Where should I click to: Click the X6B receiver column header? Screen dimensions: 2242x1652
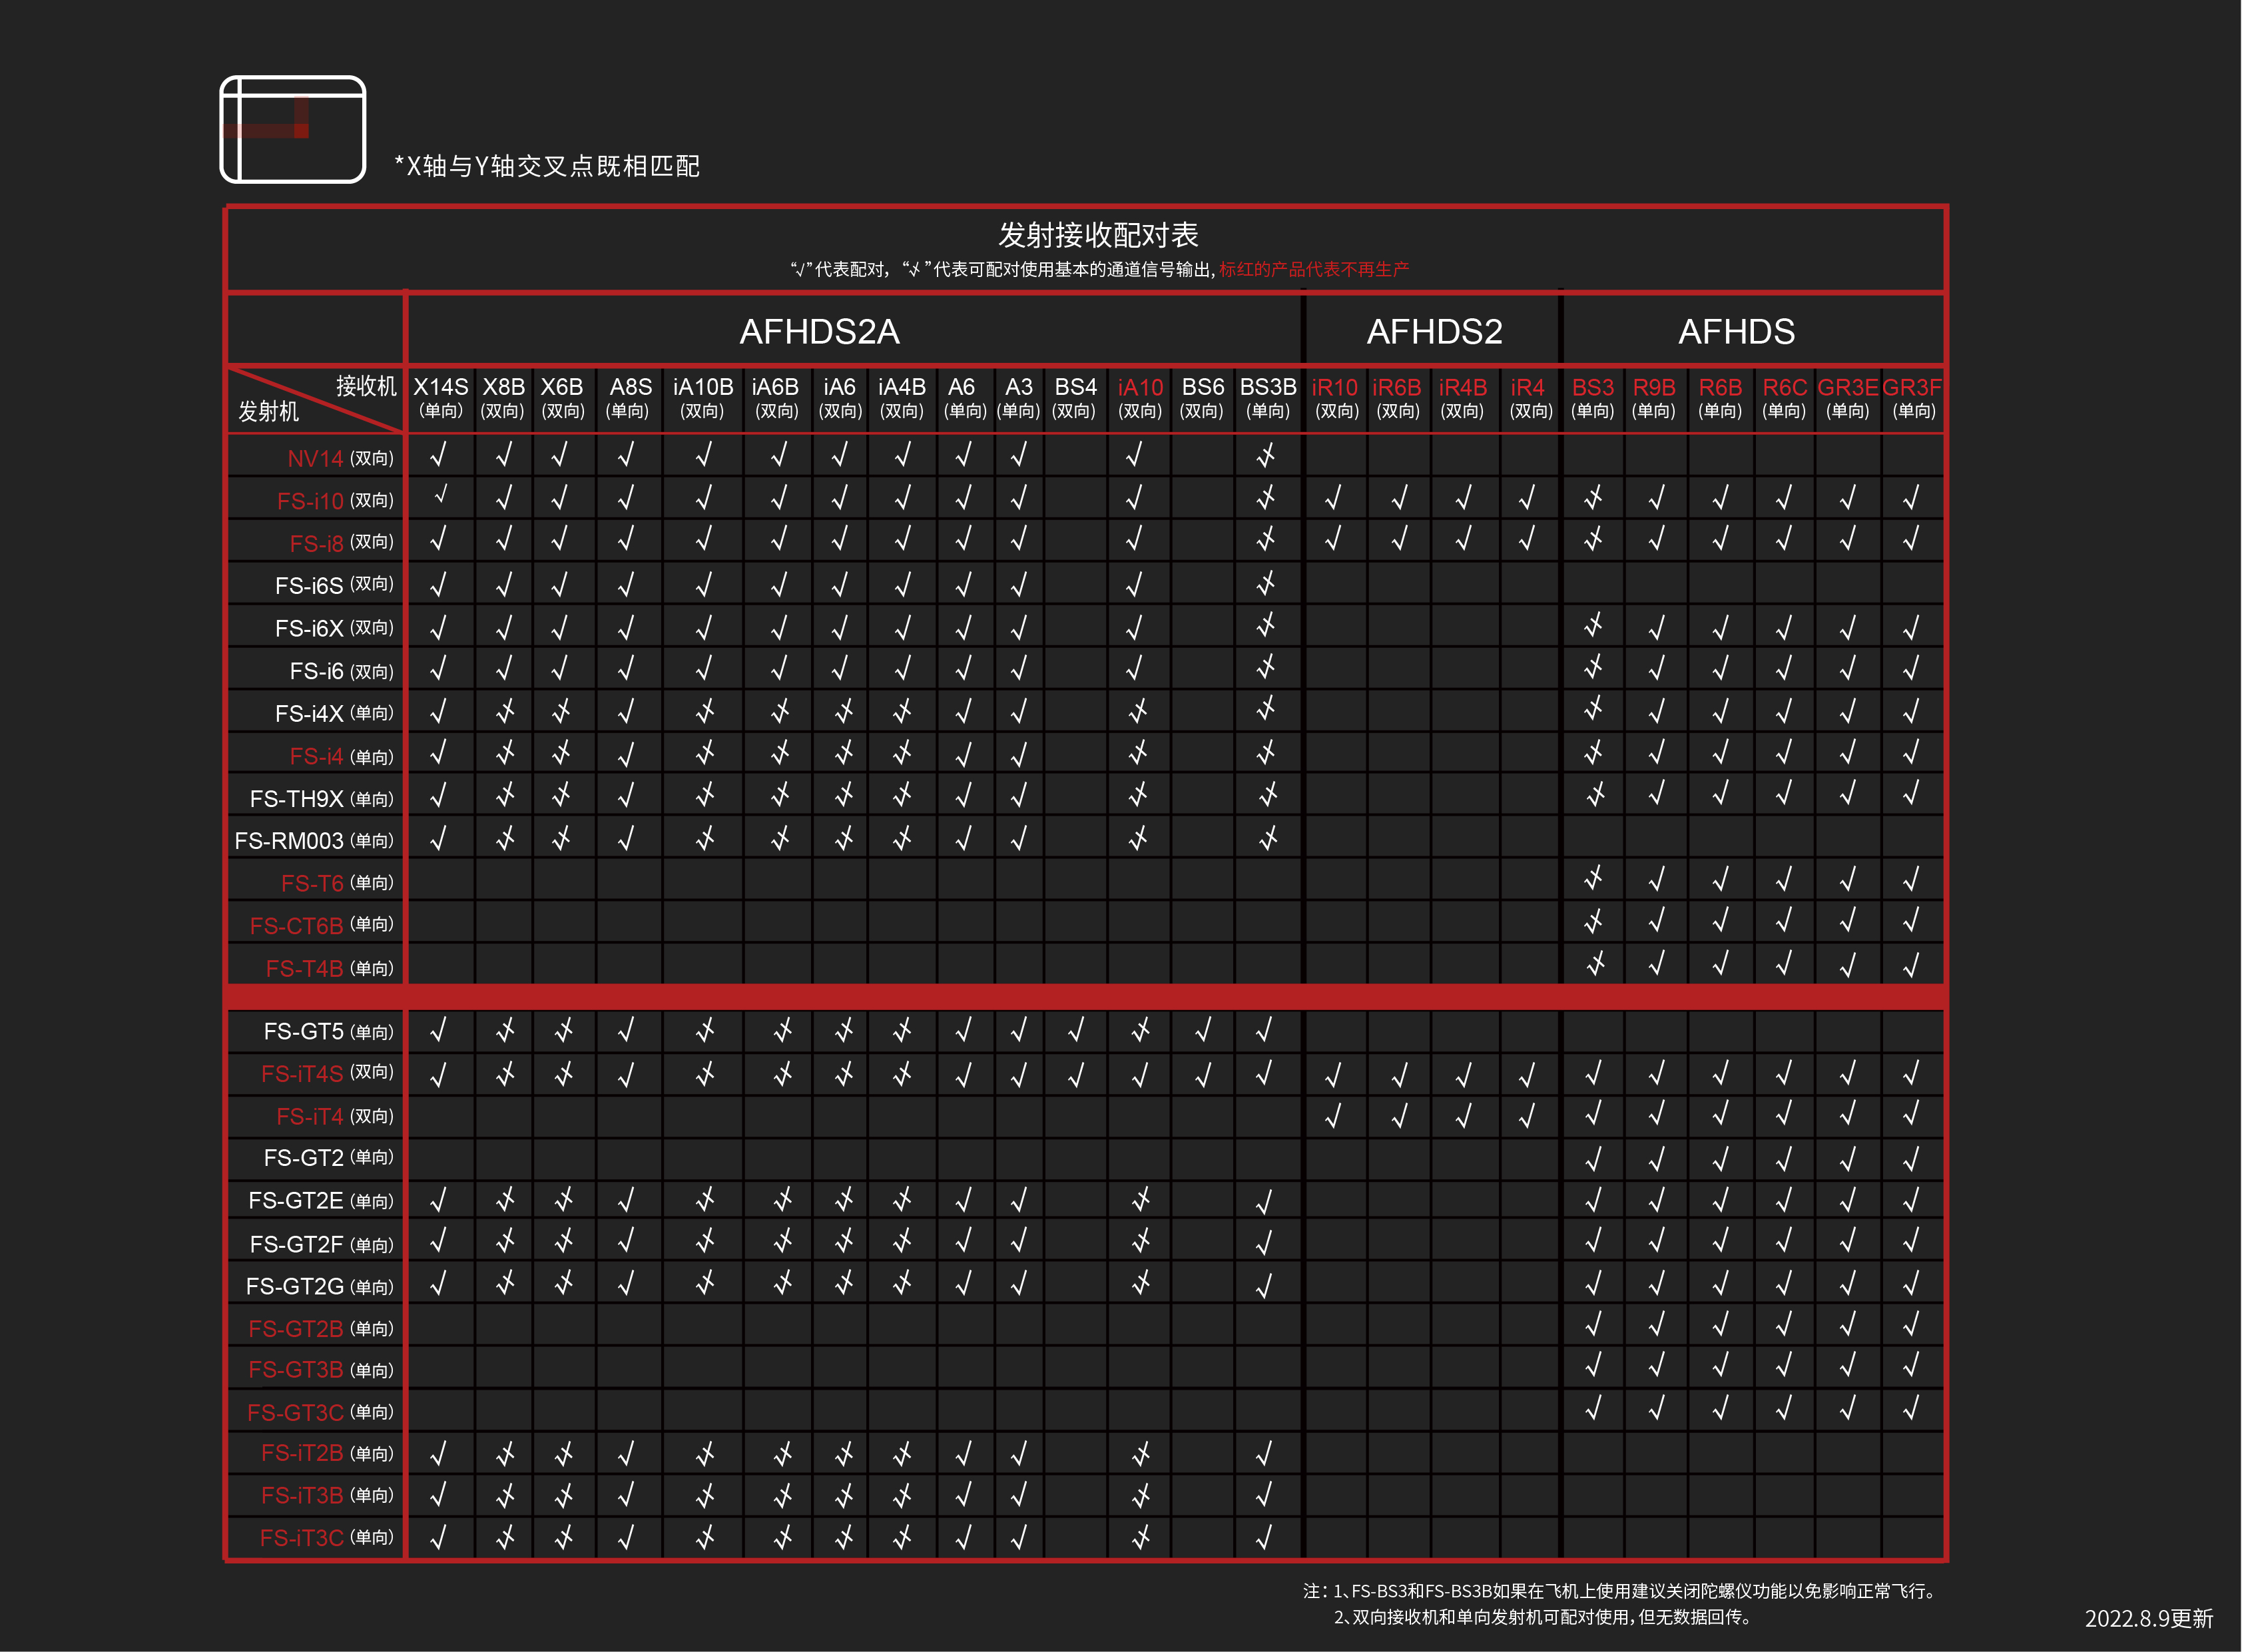(x=562, y=398)
